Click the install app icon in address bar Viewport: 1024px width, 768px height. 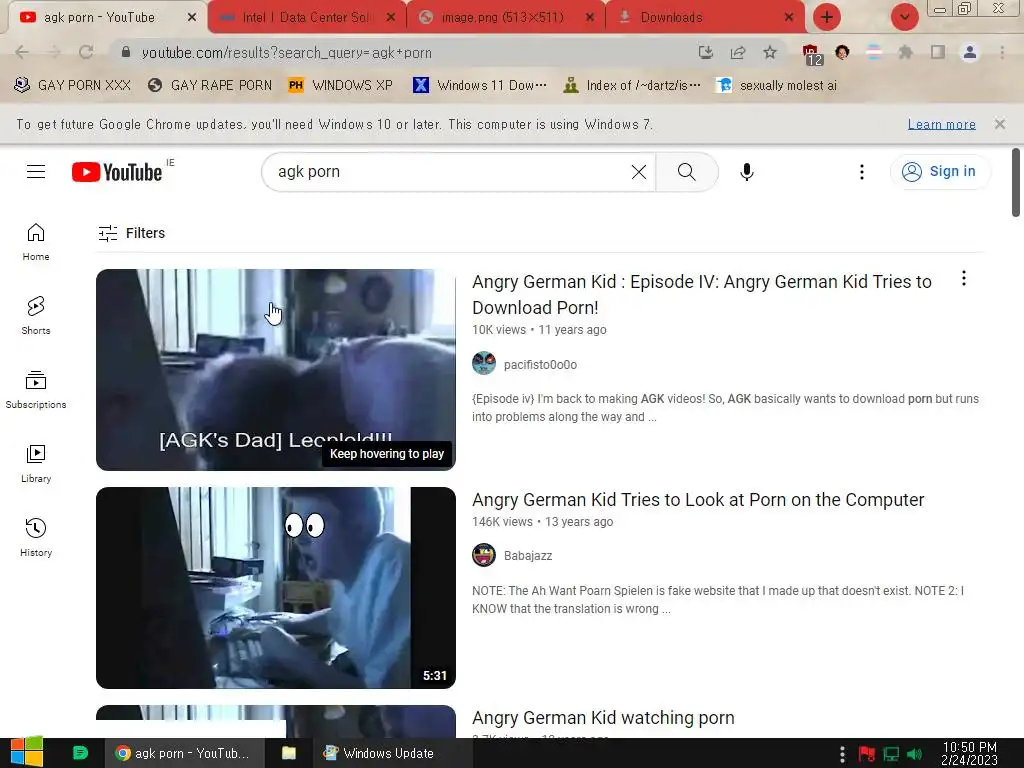click(705, 52)
